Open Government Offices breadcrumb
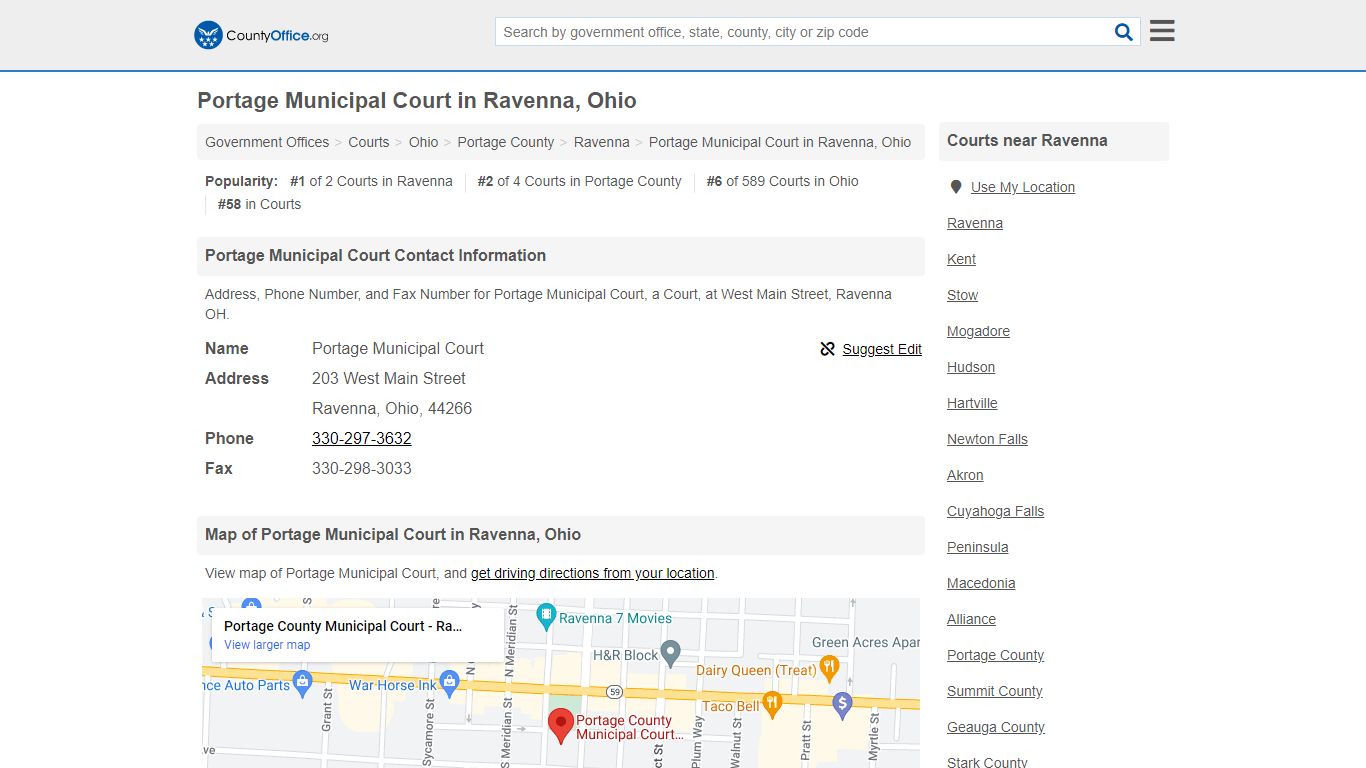Image resolution: width=1366 pixels, height=768 pixels. [x=267, y=142]
